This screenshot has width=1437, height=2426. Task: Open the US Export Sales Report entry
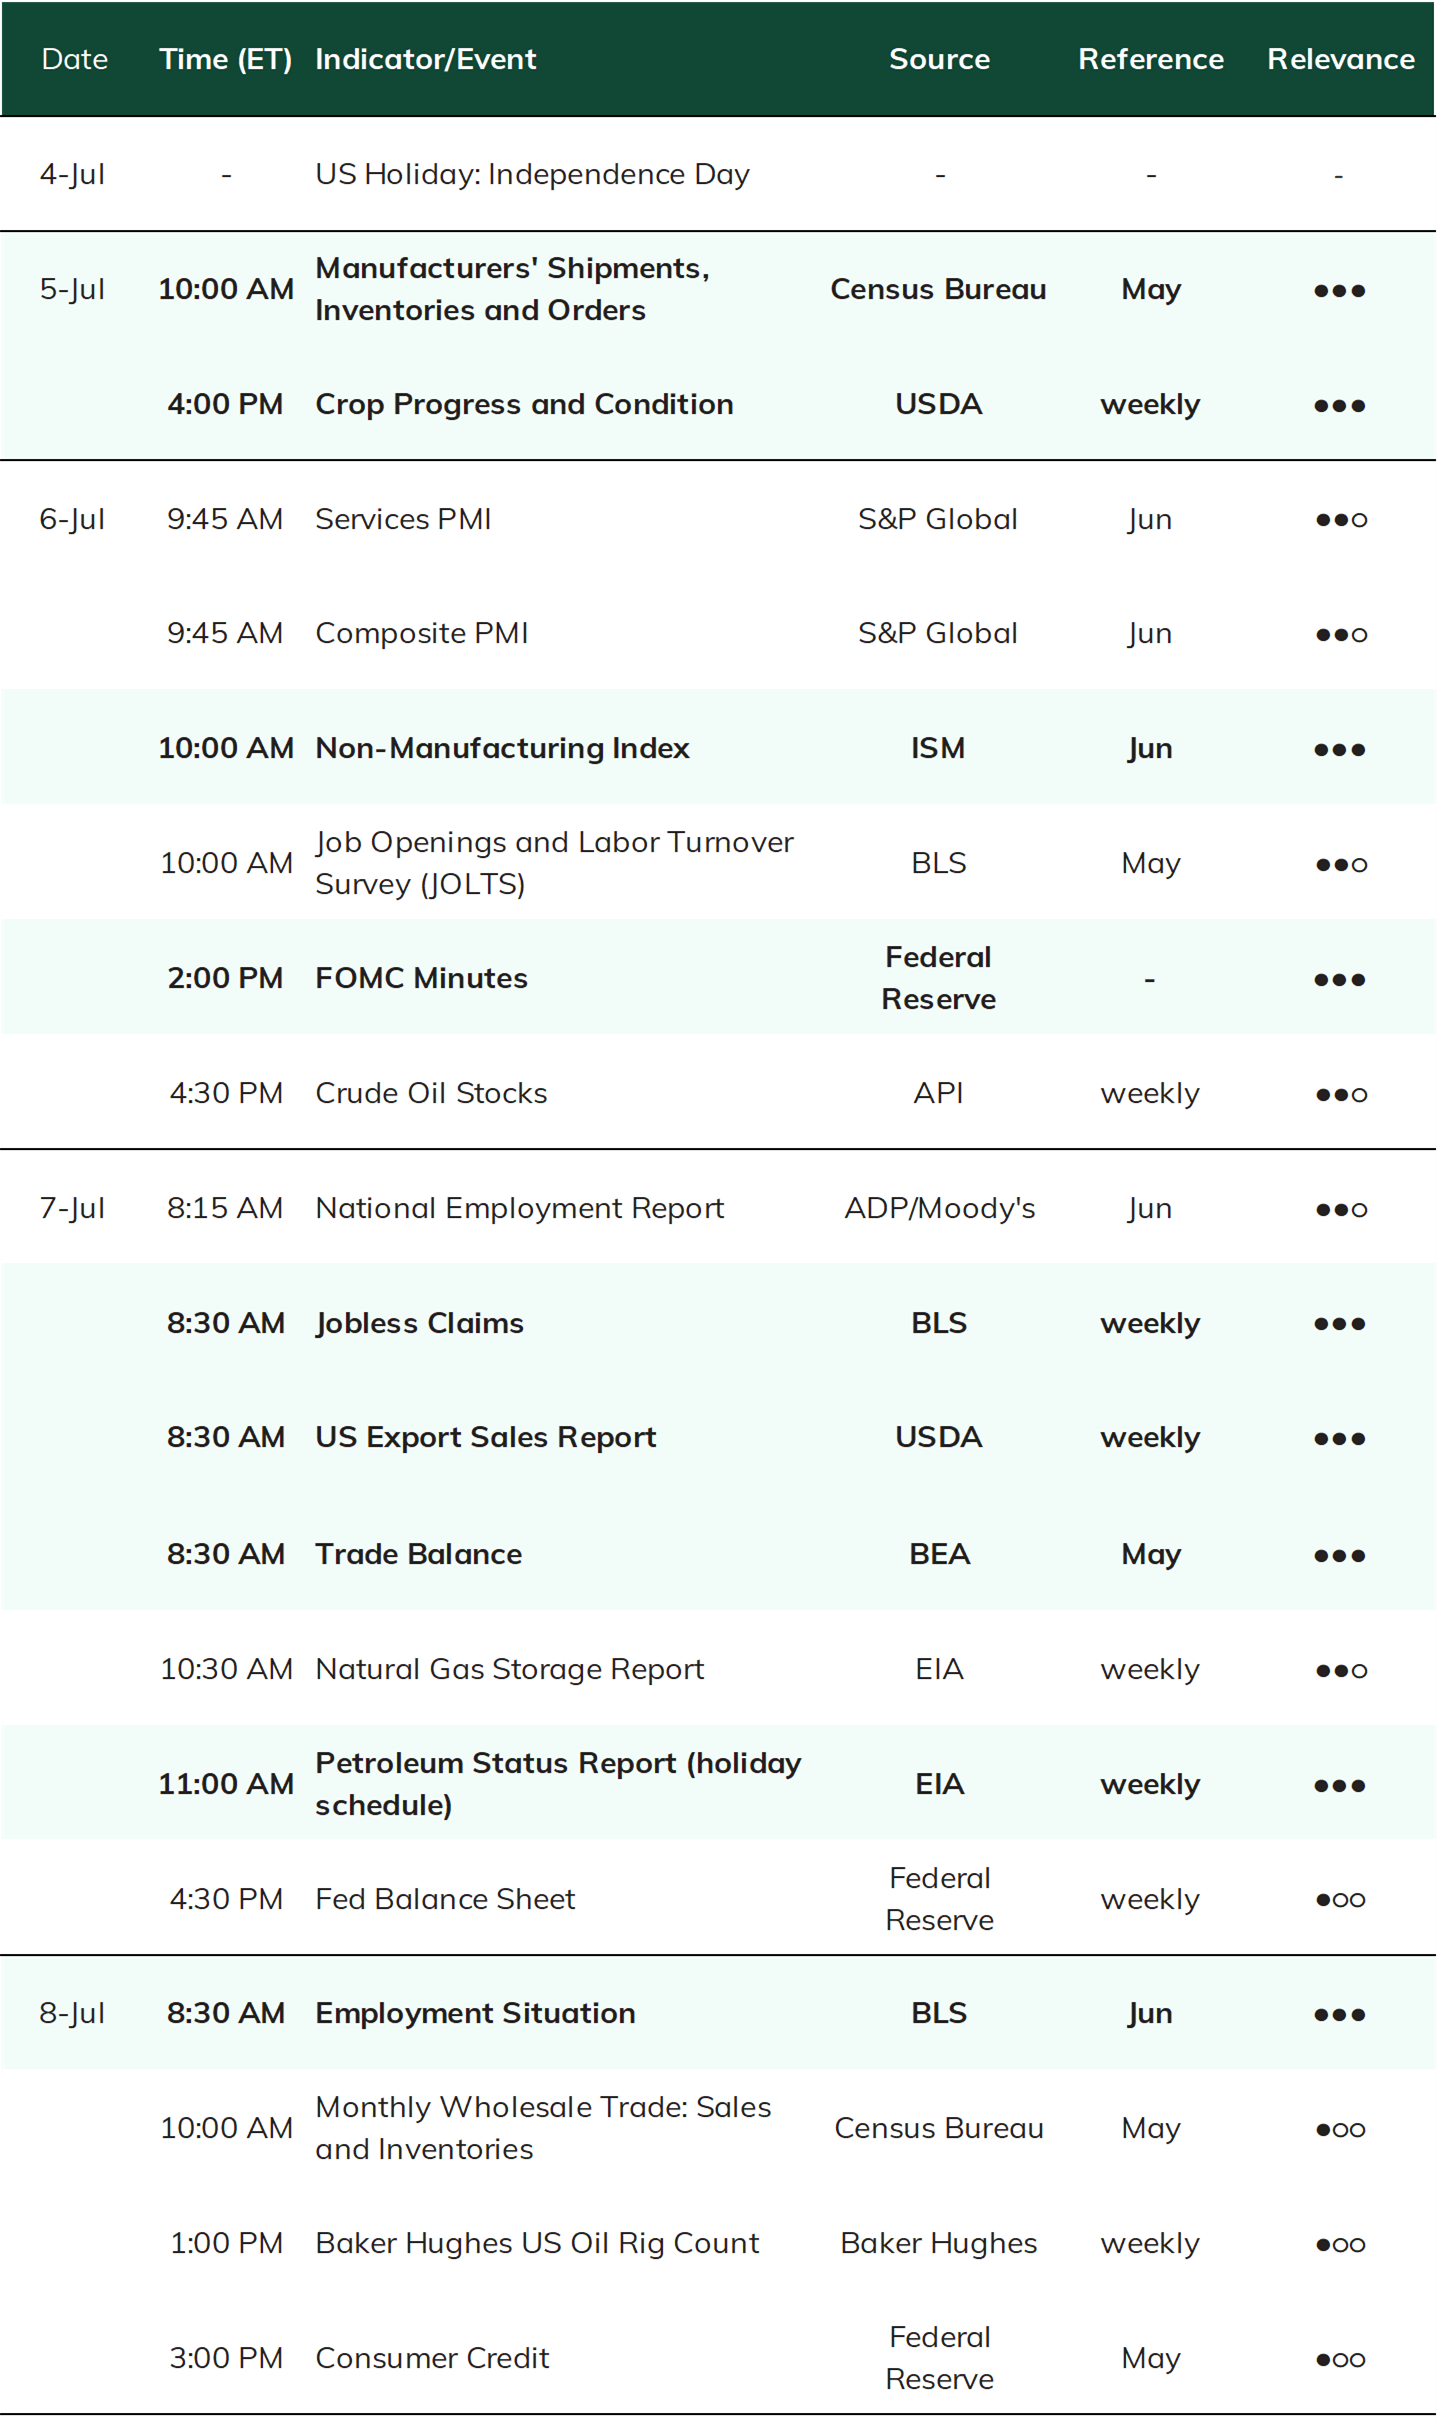(x=485, y=1437)
